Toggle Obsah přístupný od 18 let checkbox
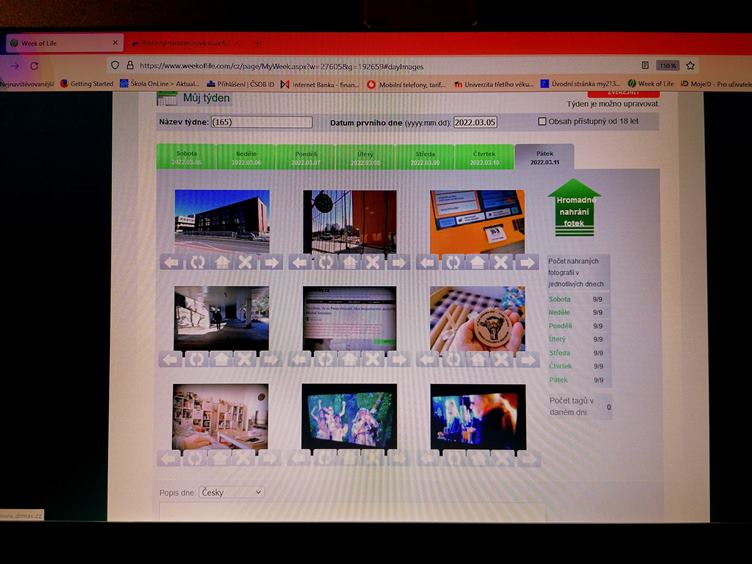 [x=542, y=121]
